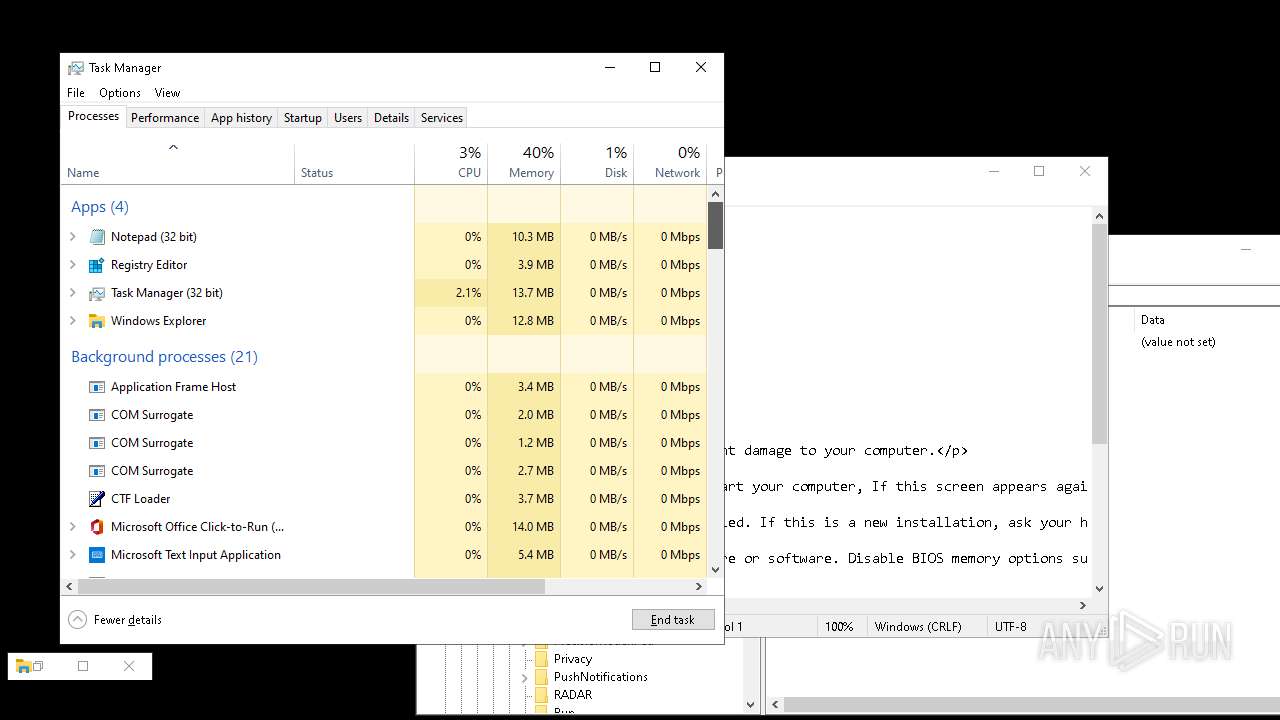Expand Microsoft Text Input Application entry
1280x720 pixels.
coord(72,555)
